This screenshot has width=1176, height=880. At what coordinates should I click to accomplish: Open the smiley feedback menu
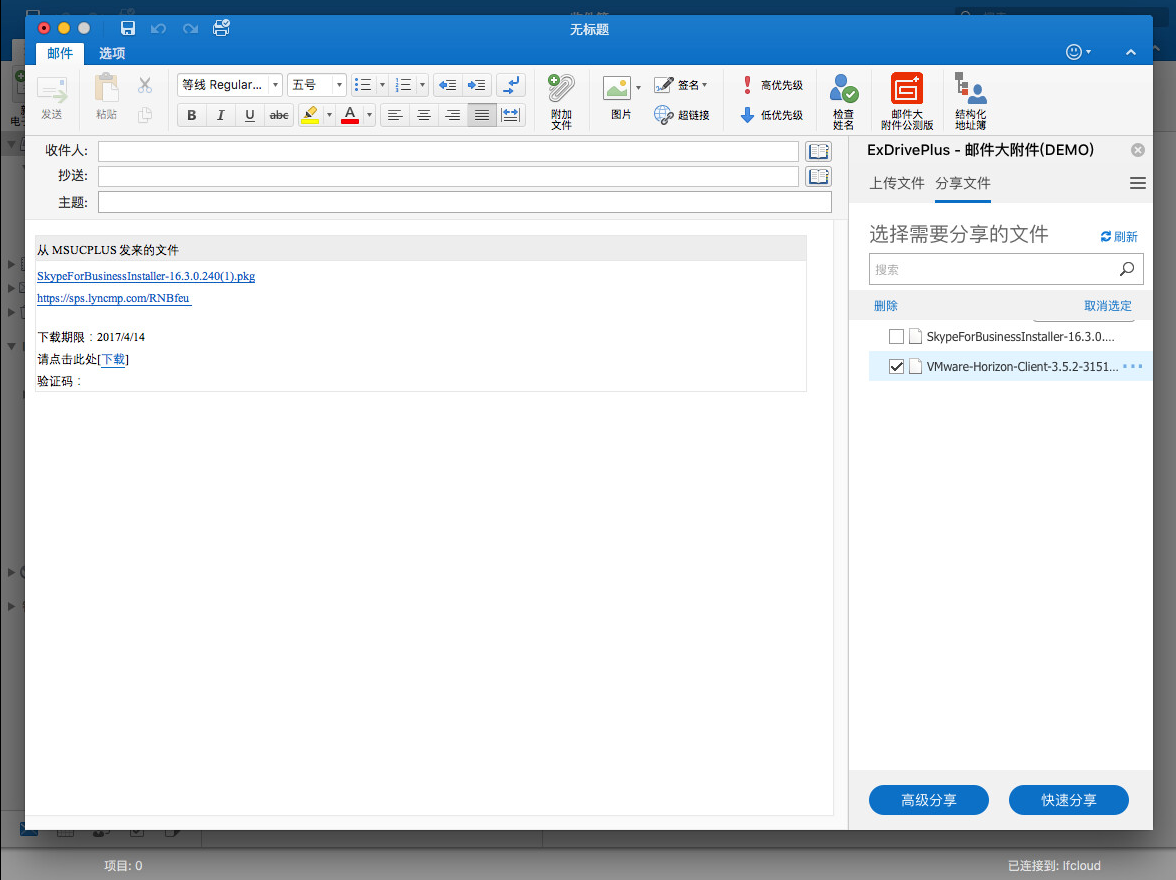coord(1078,52)
